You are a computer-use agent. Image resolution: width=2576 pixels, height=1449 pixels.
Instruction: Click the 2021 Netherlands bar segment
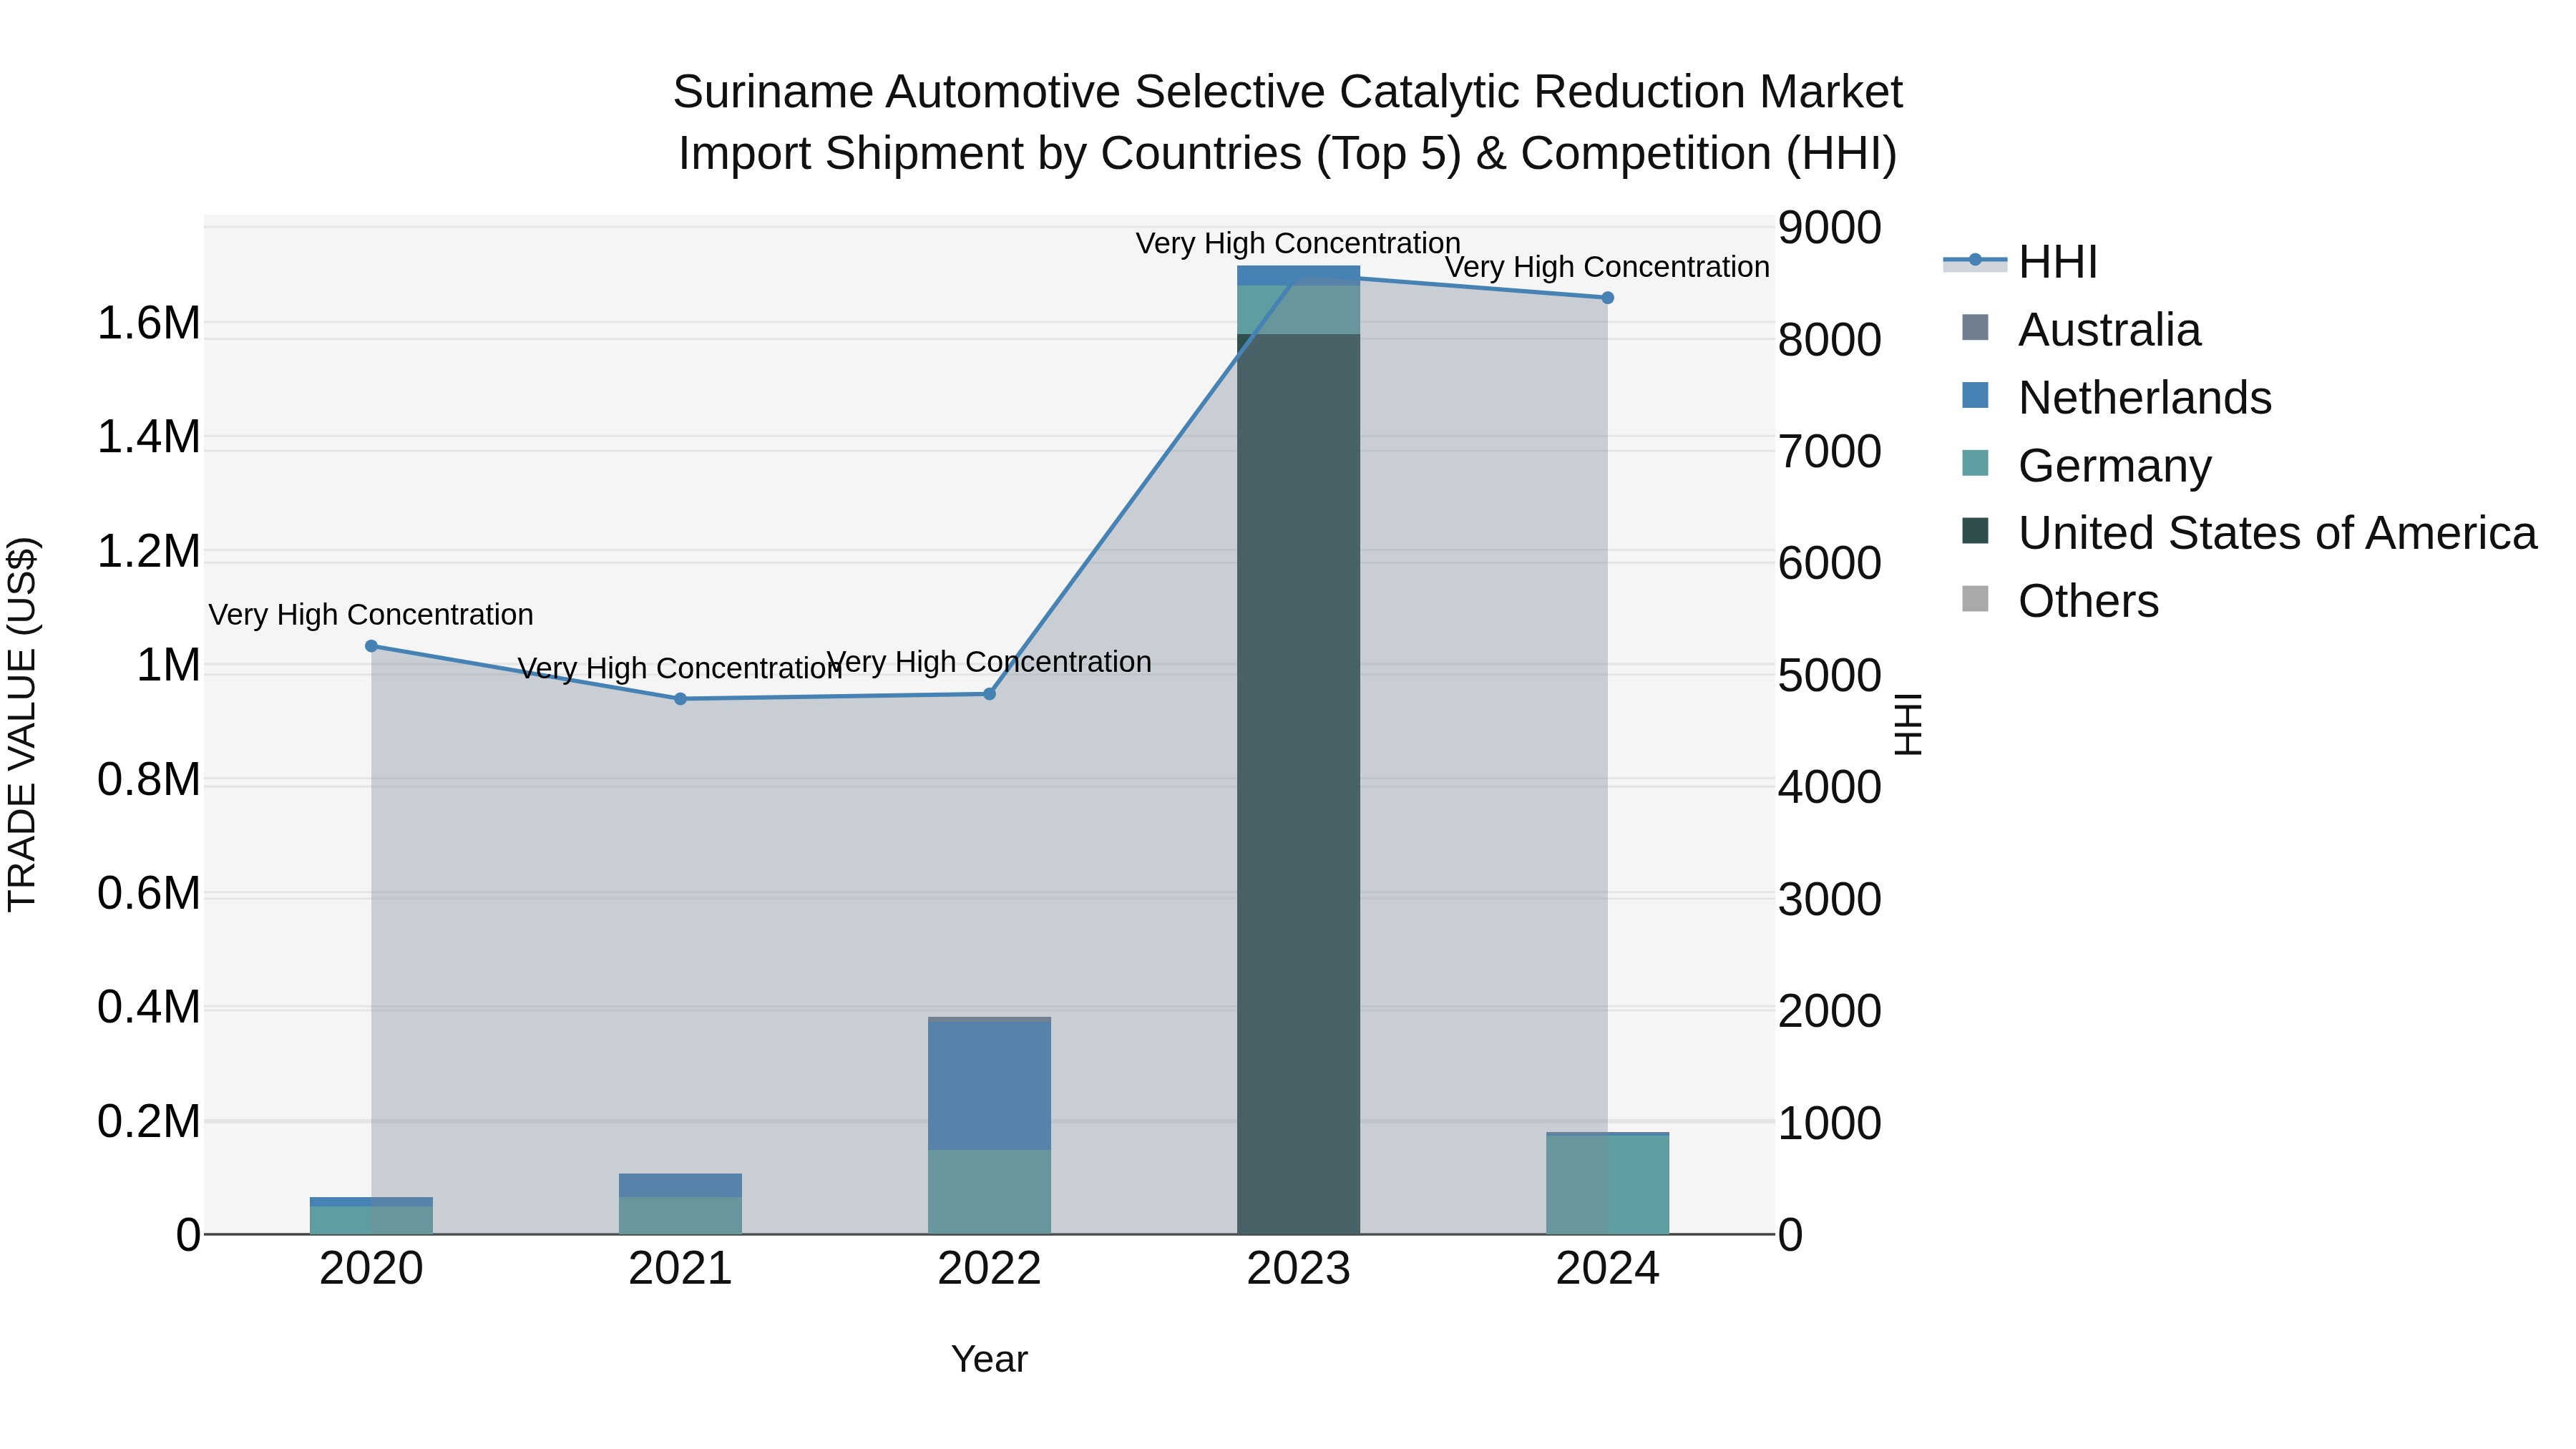(x=680, y=1185)
